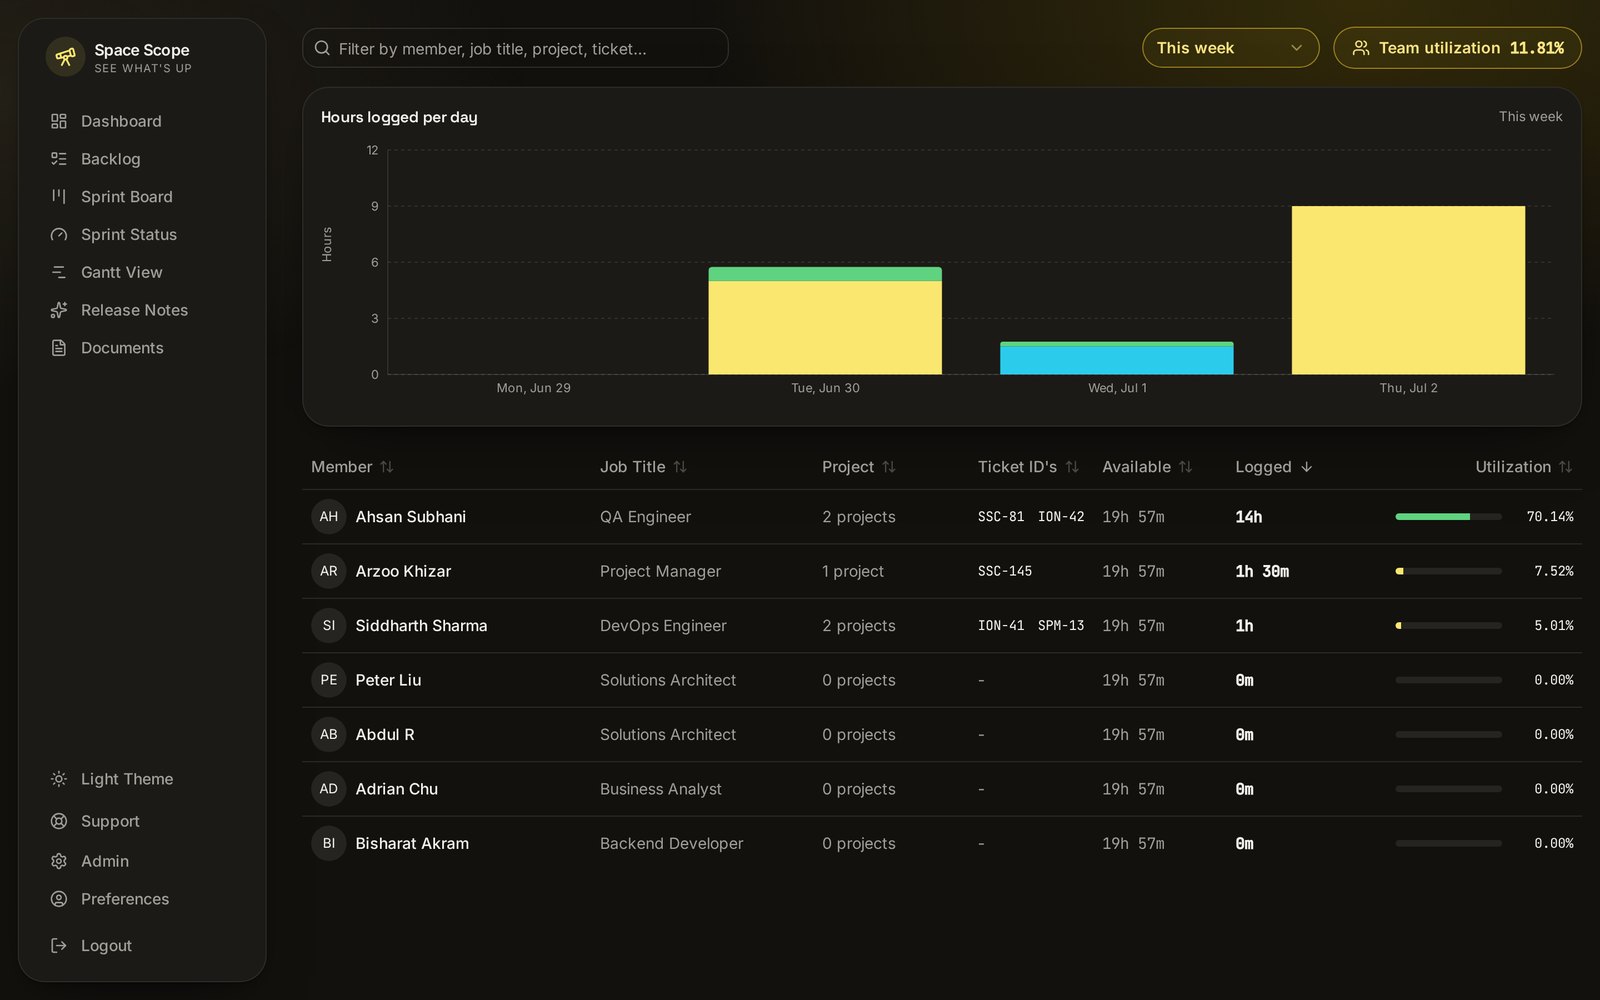This screenshot has width=1600, height=1000.
Task: Sort table by Job Title column
Action: (644, 467)
